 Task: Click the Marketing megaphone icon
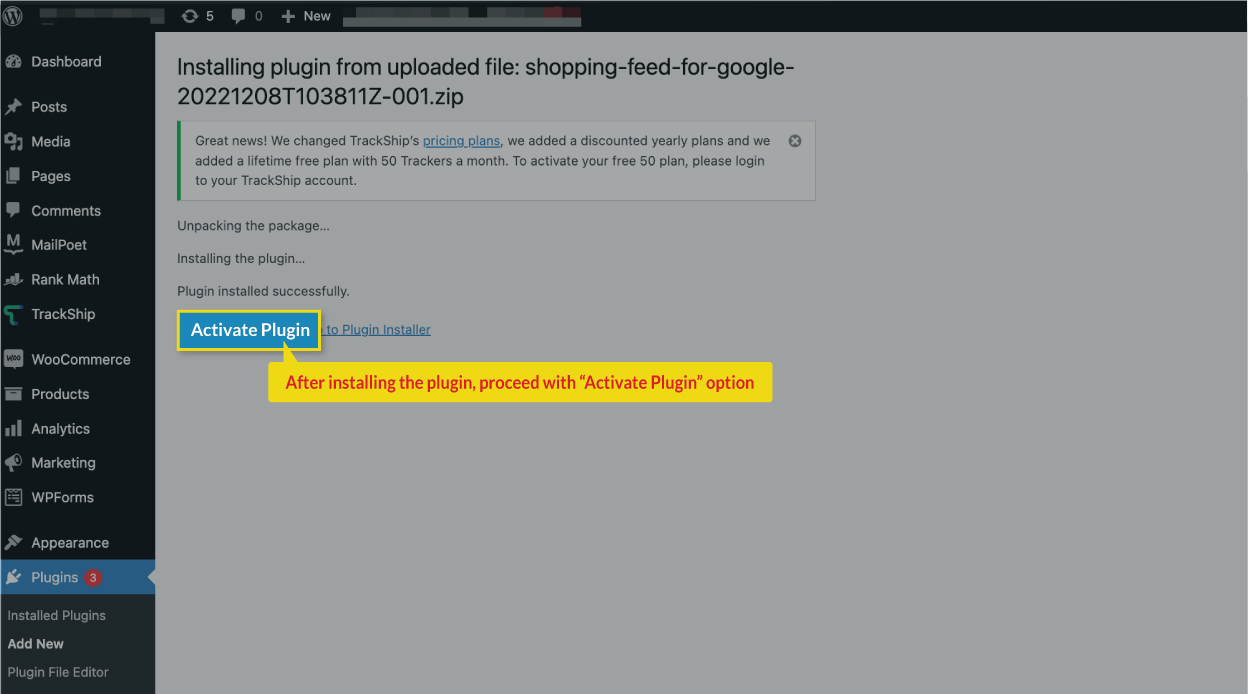(x=13, y=463)
